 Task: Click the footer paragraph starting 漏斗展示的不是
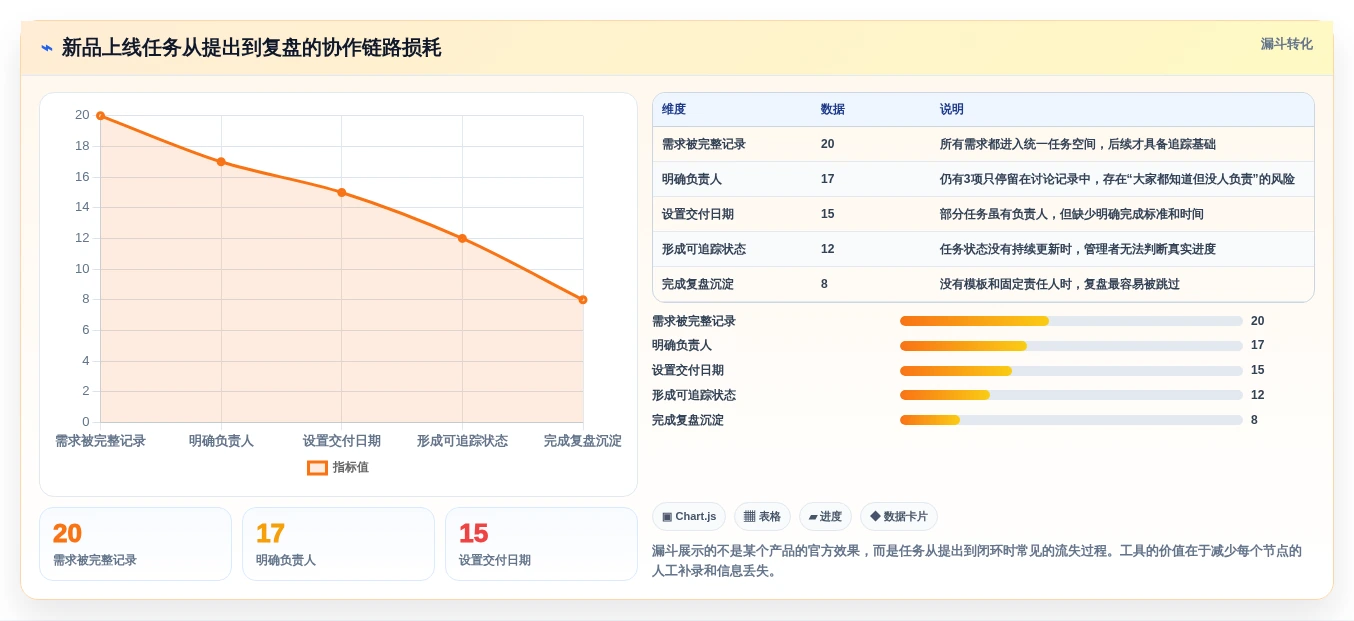click(977, 561)
